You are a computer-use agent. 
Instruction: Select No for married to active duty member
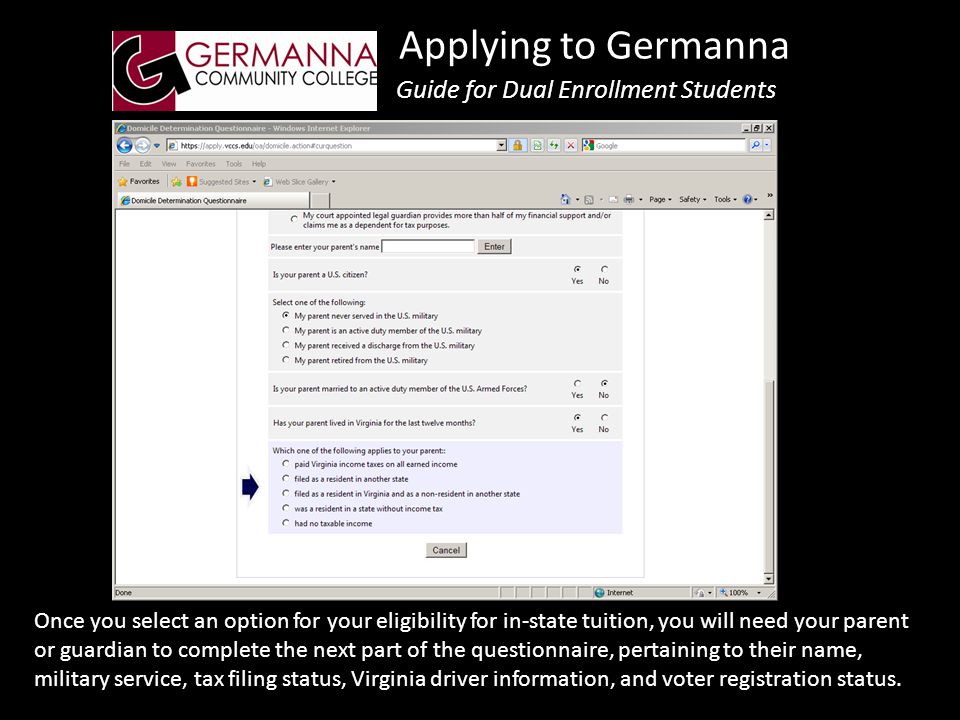604,383
